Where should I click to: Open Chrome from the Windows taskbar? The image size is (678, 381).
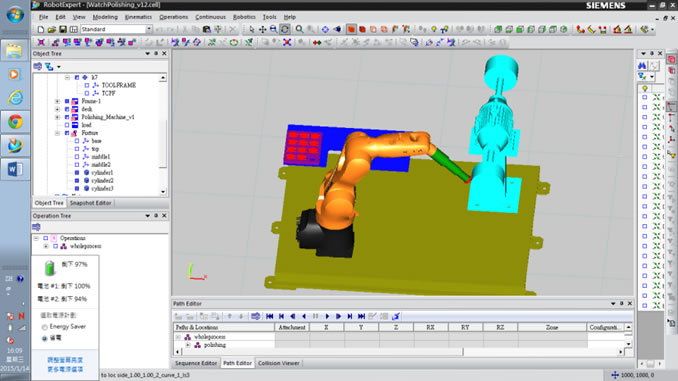[15, 122]
